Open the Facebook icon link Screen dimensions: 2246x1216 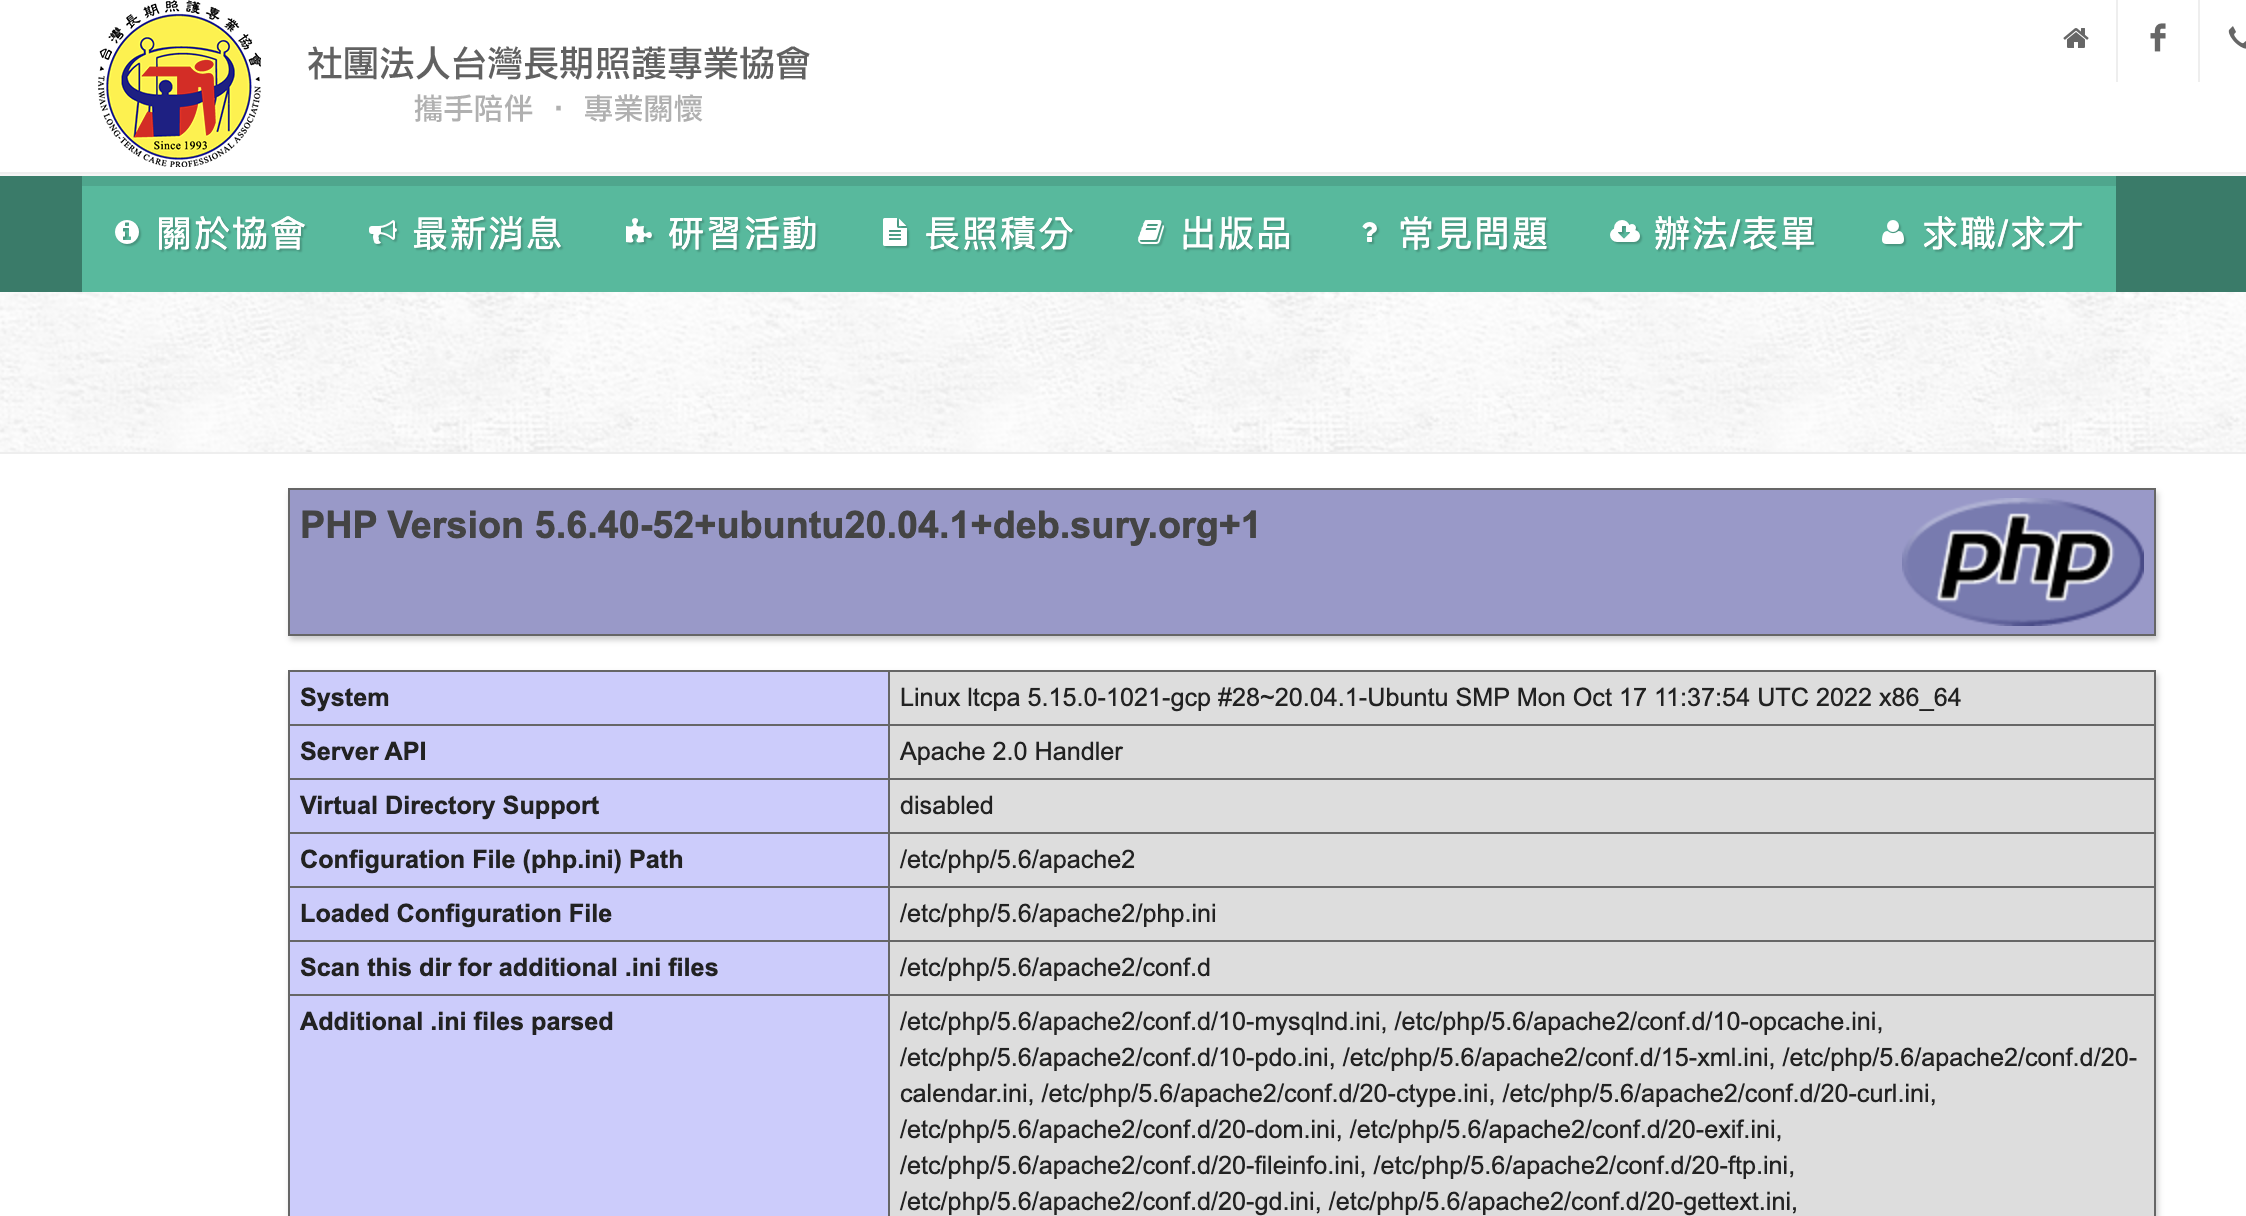pyautogui.click(x=2158, y=38)
